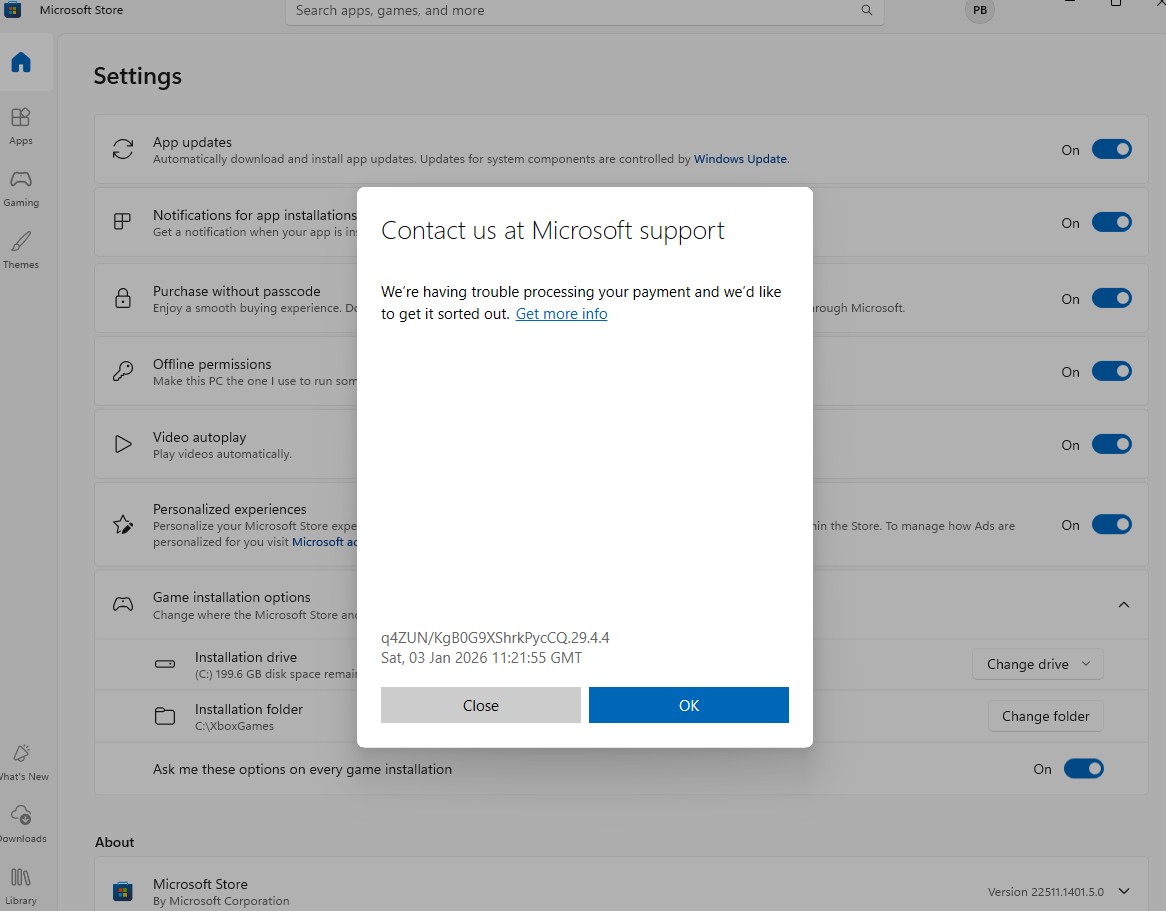Click the Personalized experiences star icon

(123, 524)
